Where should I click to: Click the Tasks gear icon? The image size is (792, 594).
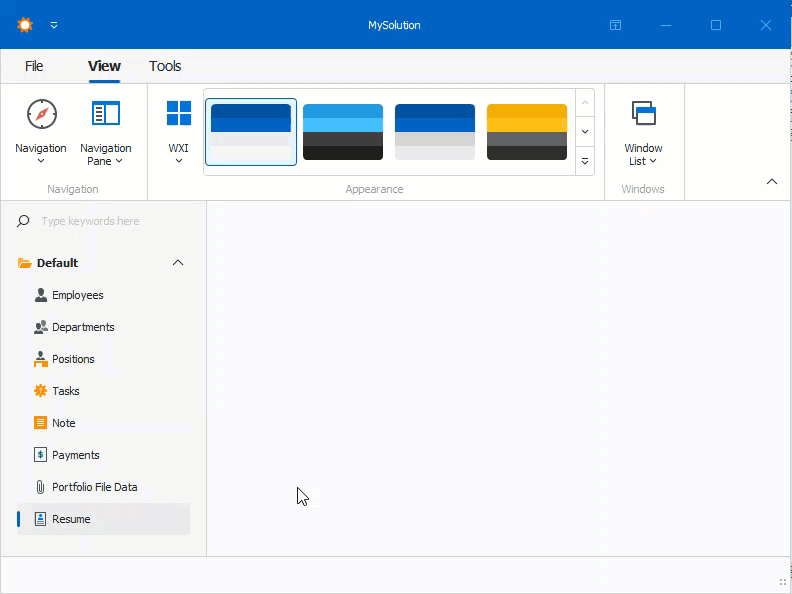[x=40, y=391]
